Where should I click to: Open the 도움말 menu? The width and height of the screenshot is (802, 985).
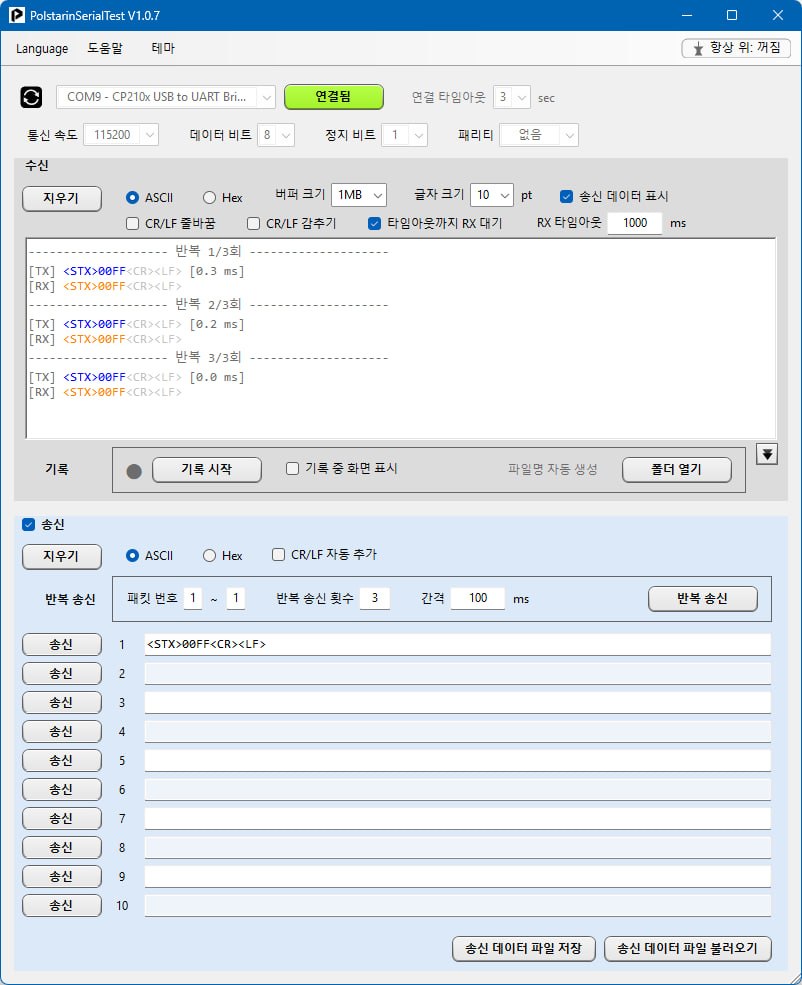(x=105, y=48)
